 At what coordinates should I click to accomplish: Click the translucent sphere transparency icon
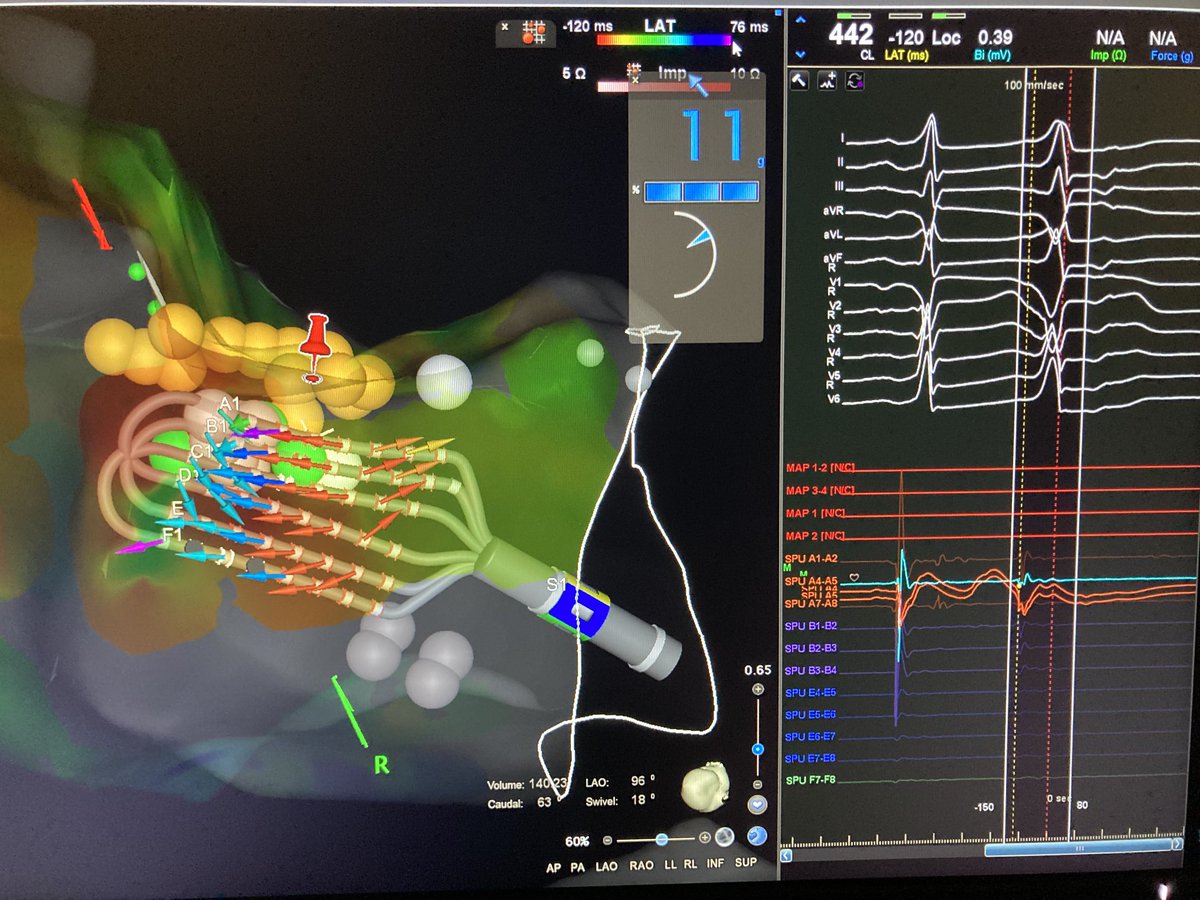[724, 838]
